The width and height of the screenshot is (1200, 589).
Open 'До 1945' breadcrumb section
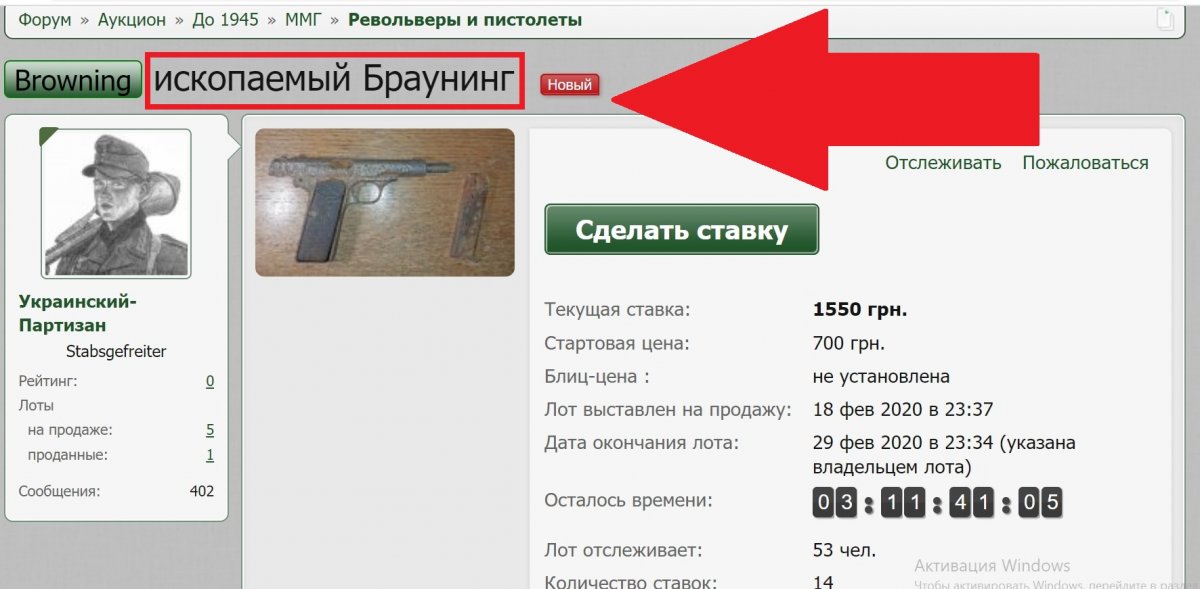tap(226, 20)
